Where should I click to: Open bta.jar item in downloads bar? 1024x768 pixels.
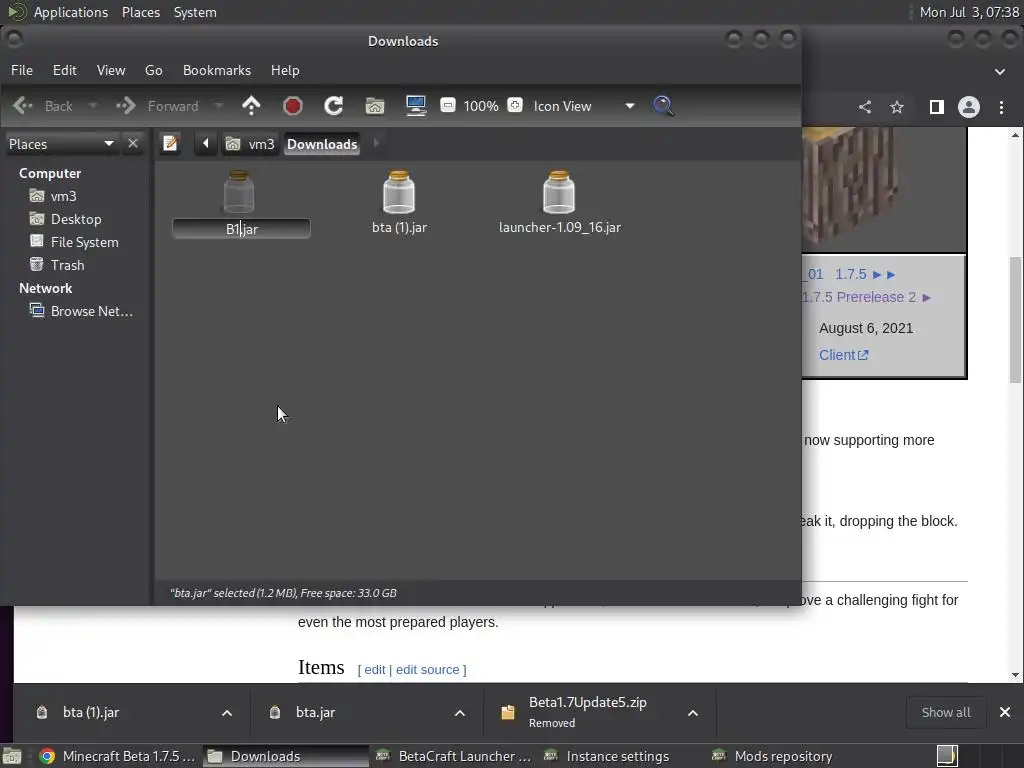(315, 712)
